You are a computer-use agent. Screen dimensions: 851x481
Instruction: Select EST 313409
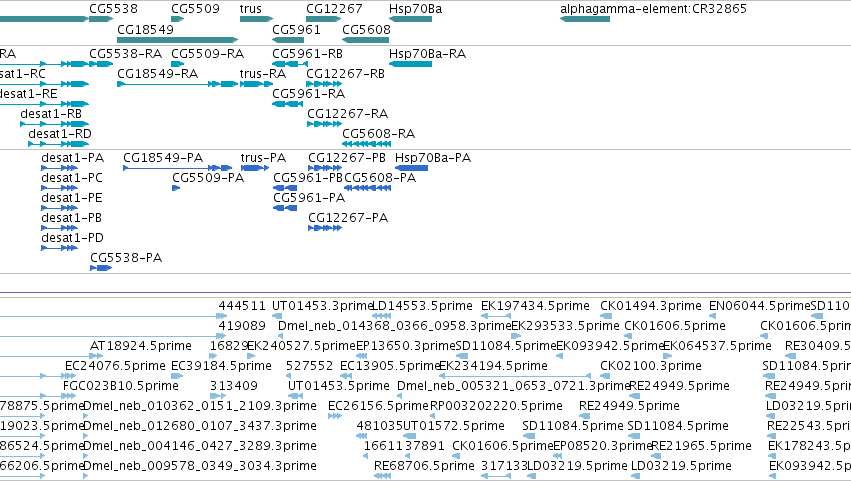pos(234,387)
